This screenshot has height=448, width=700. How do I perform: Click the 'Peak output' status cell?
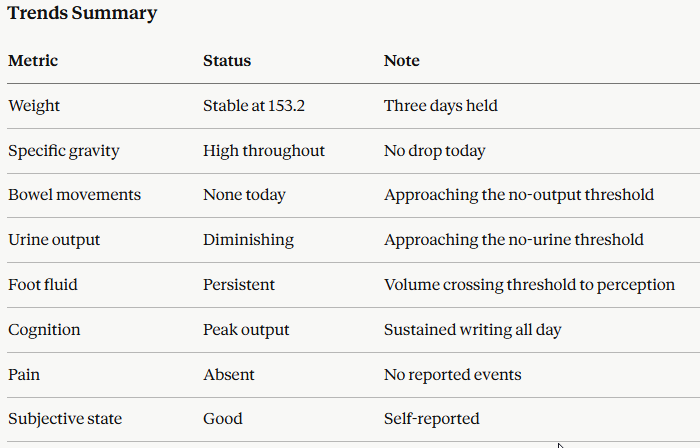(x=246, y=330)
